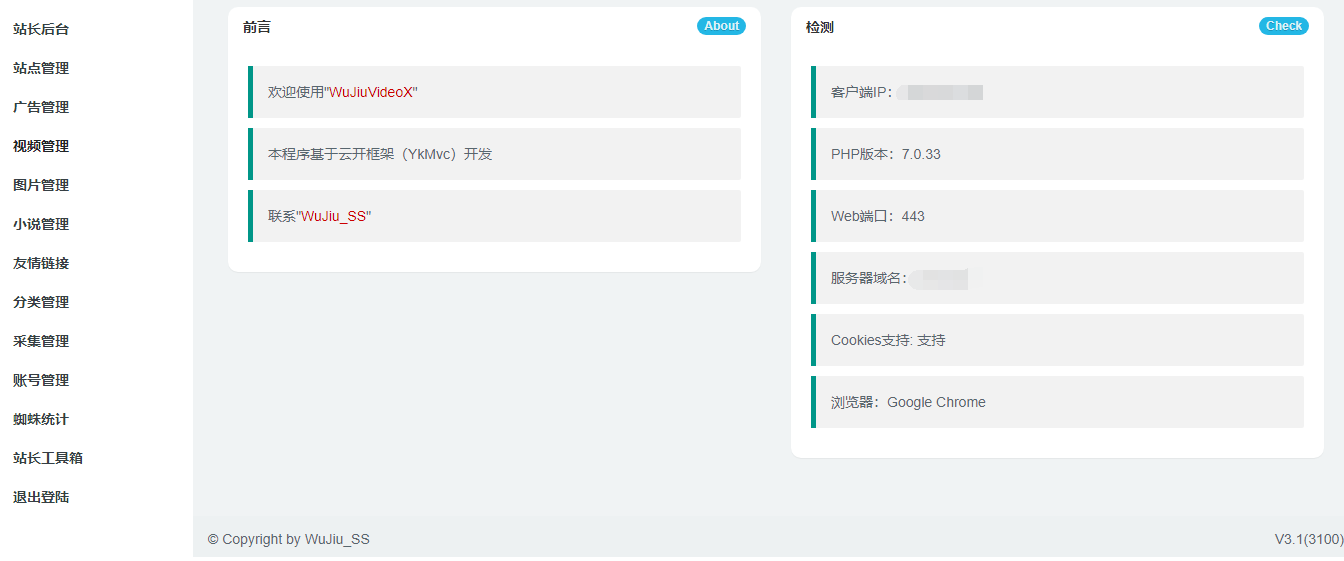Click the Web端口: 443 row
The image size is (1344, 561).
pos(1057,216)
